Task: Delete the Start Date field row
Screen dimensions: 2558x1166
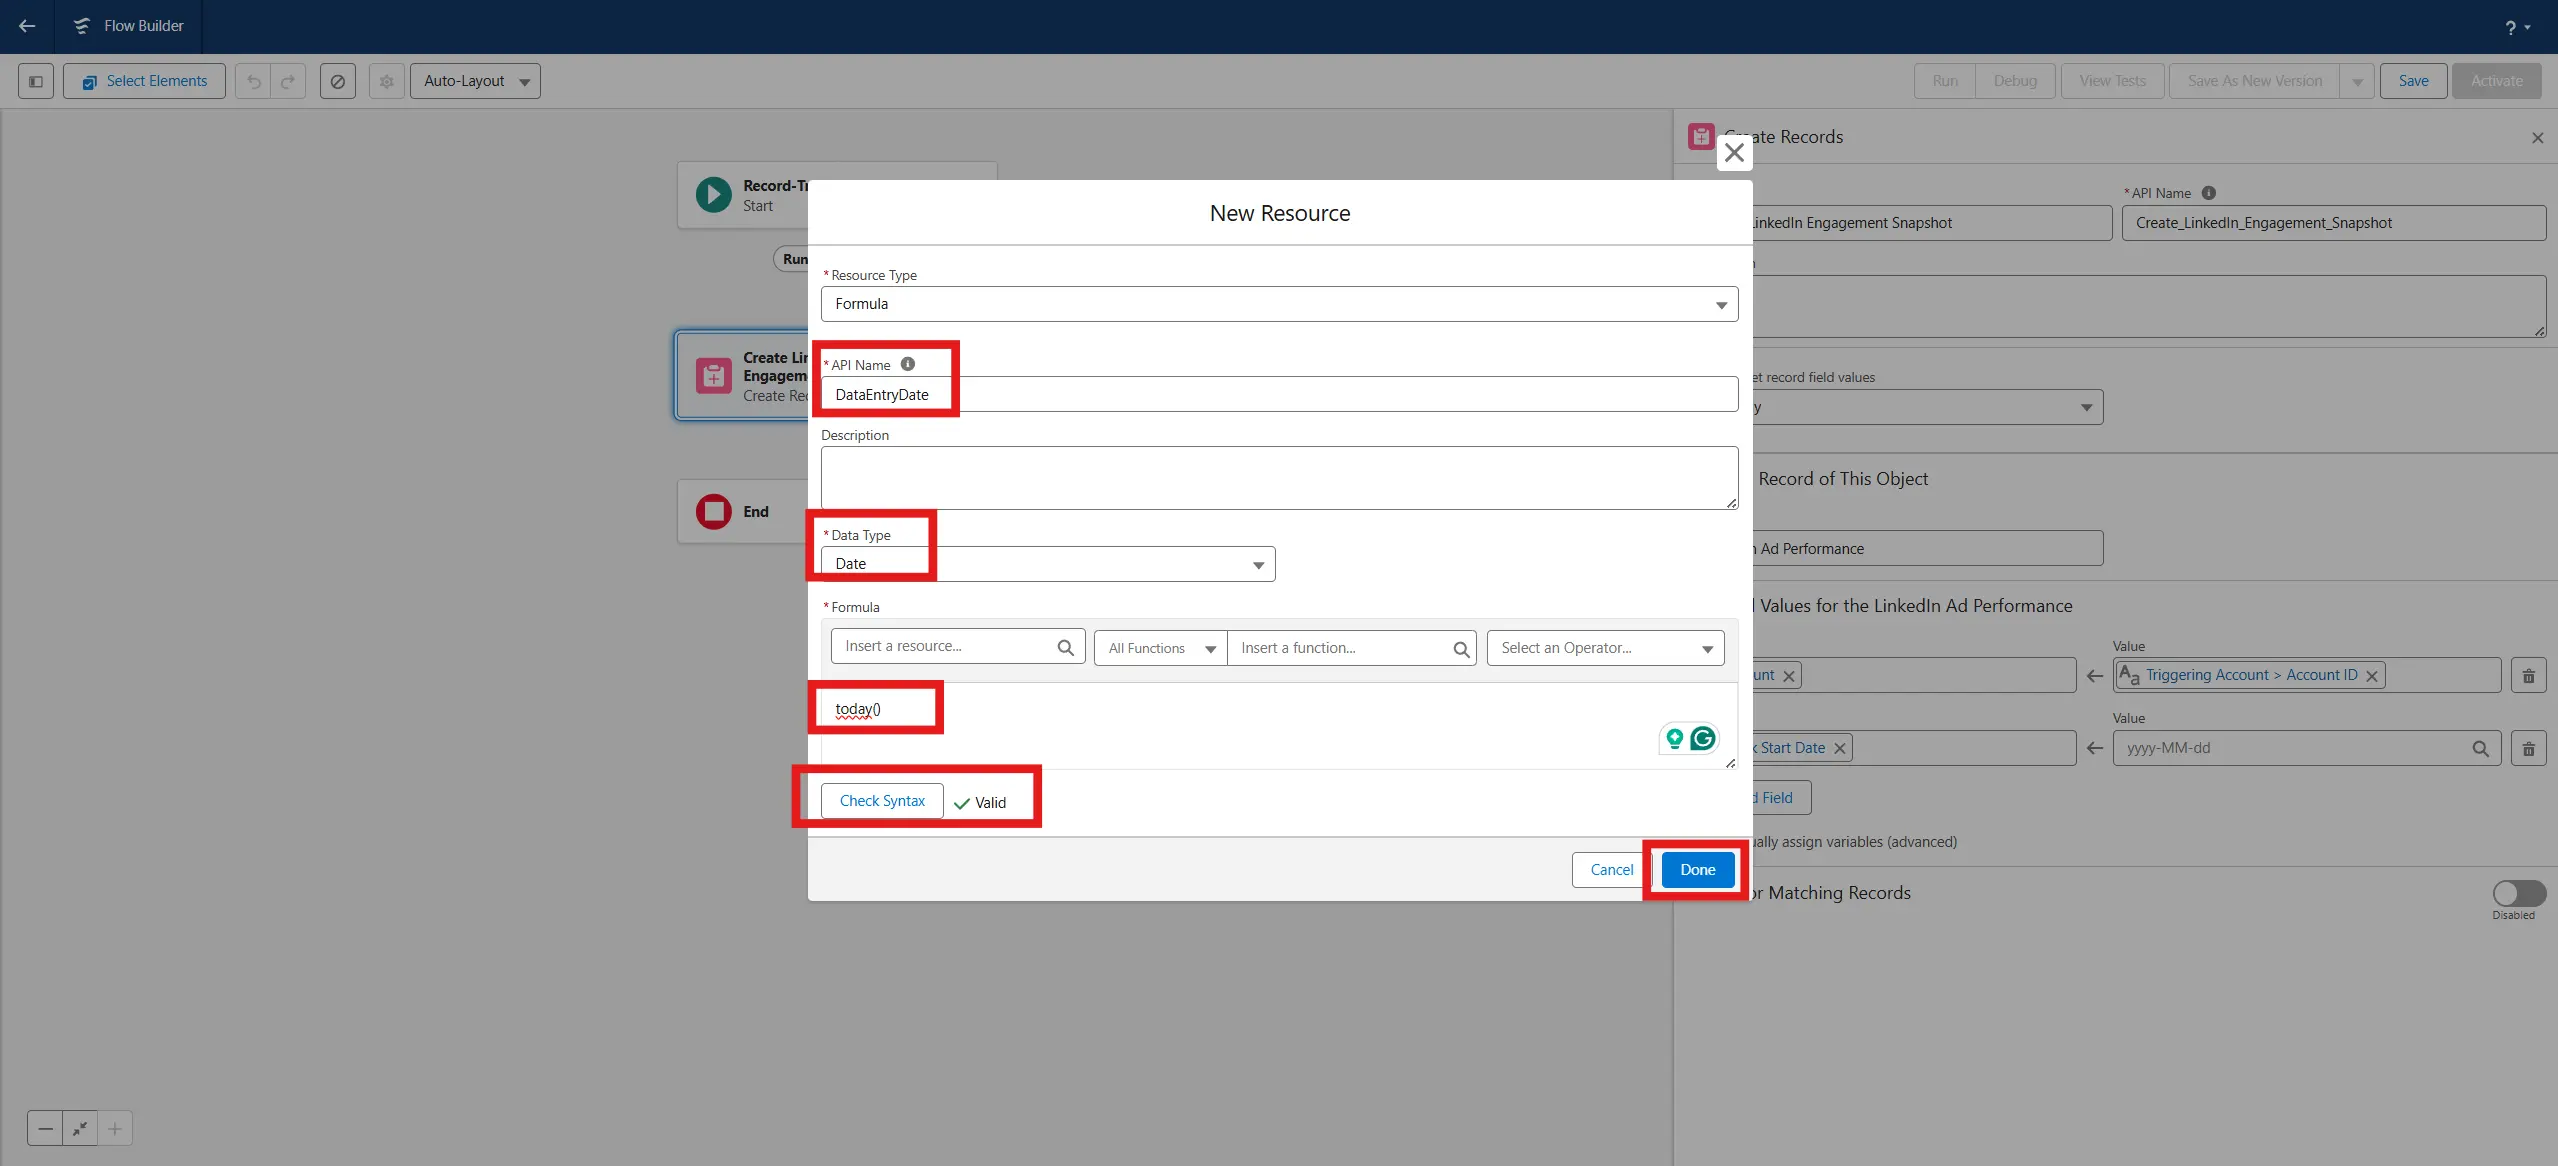Action: coord(2528,748)
